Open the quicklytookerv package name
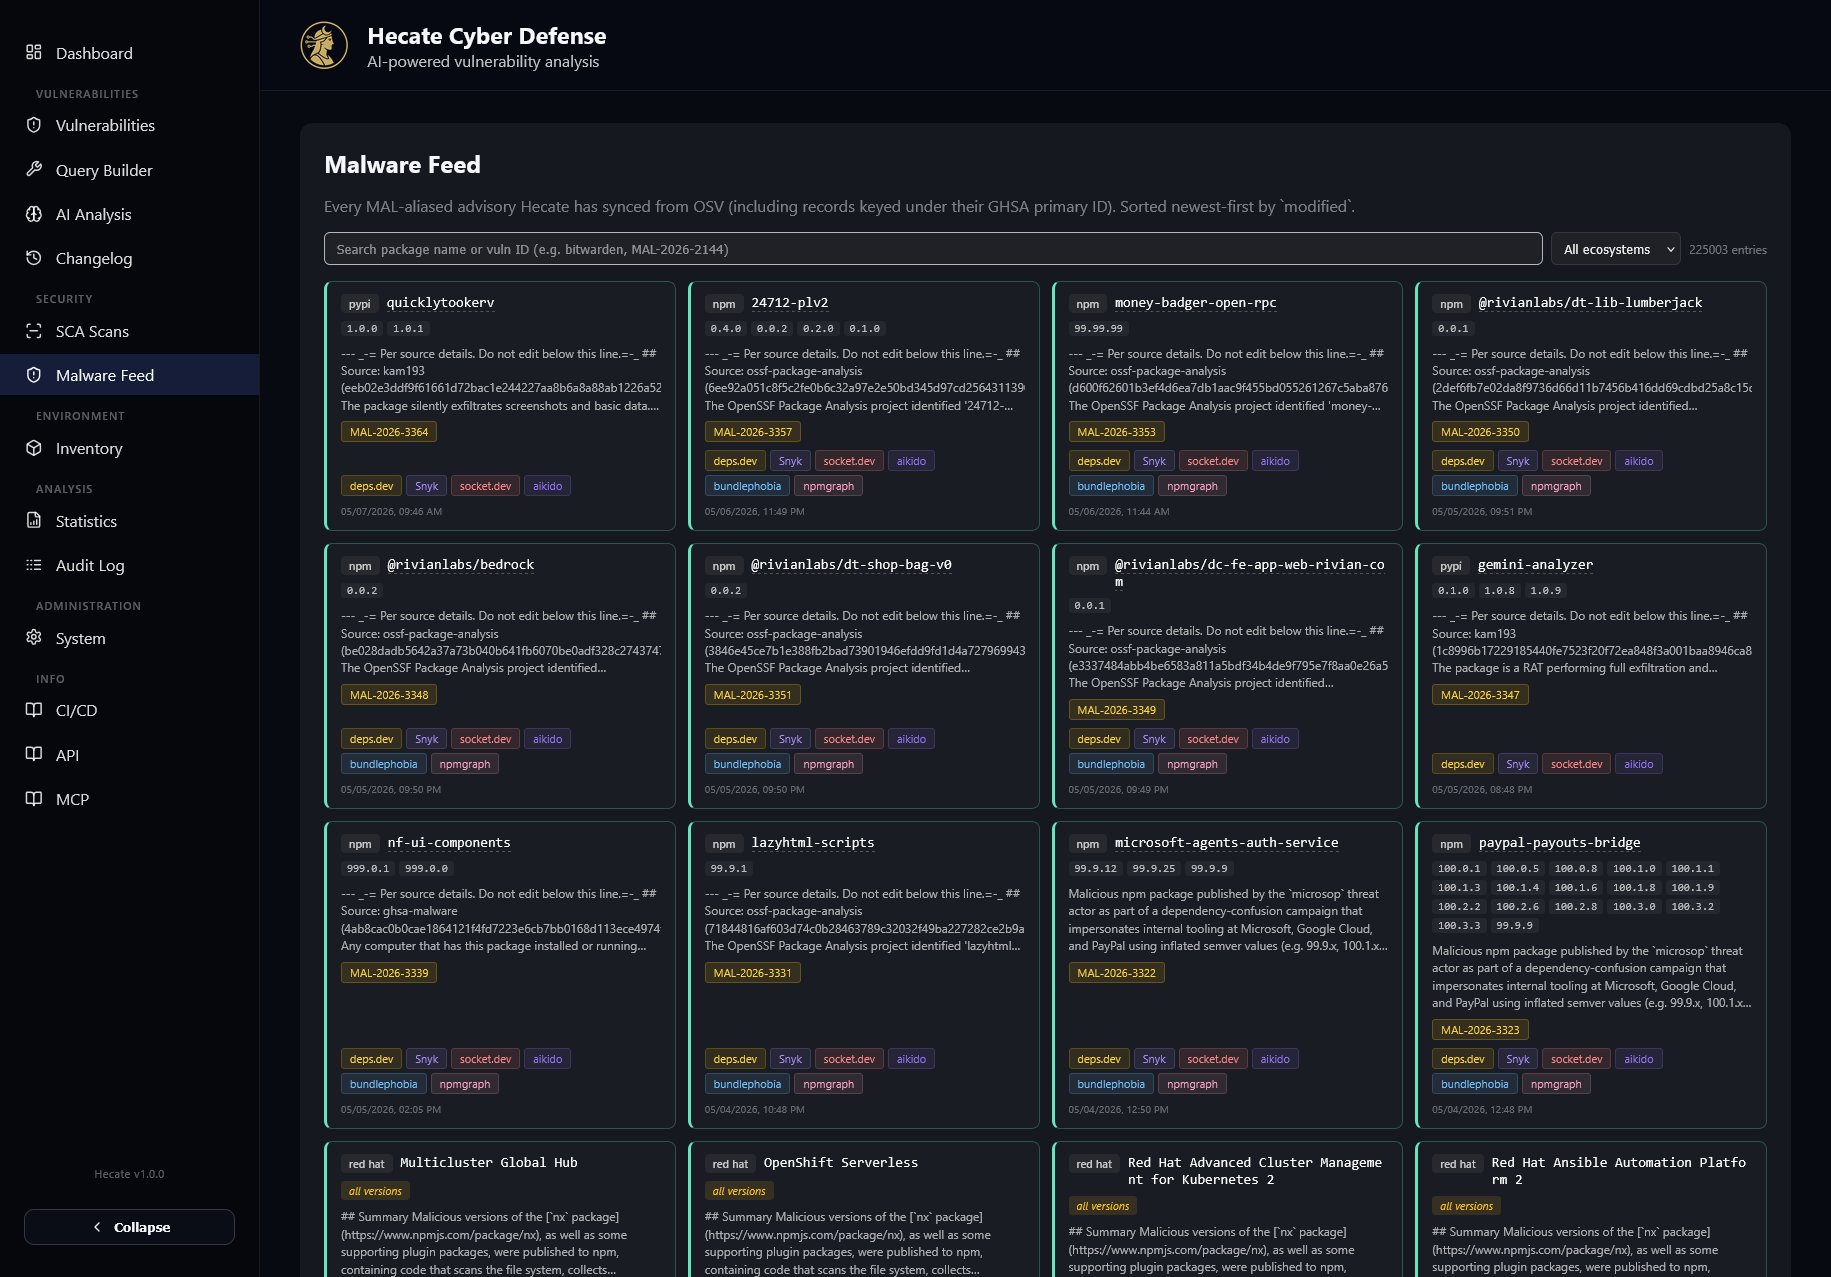Screen dimensions: 1831x1277 [x=440, y=303]
